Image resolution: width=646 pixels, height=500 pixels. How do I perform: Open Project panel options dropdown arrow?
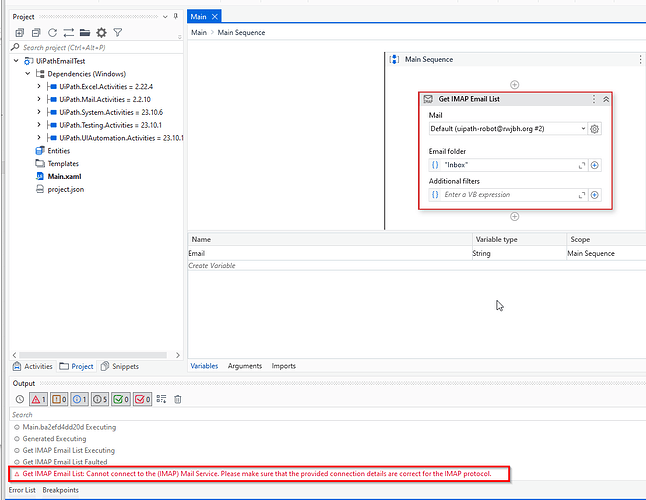pos(165,17)
